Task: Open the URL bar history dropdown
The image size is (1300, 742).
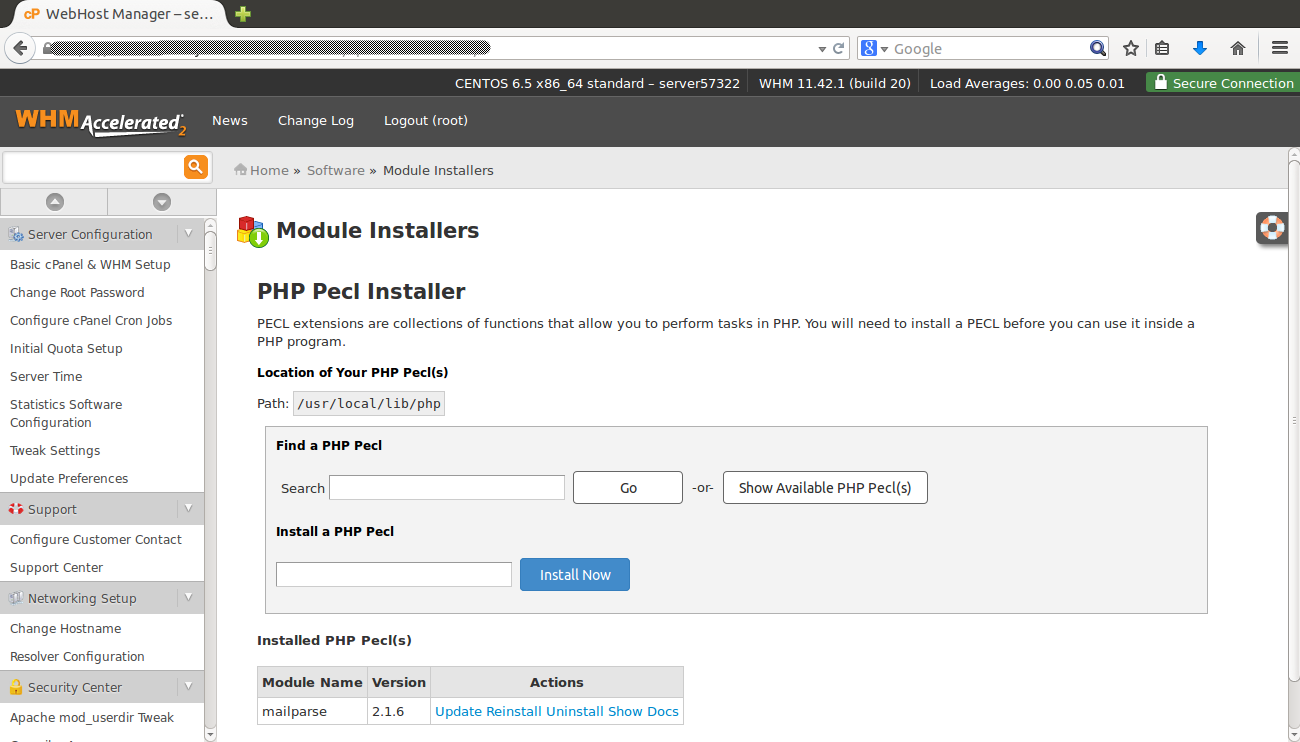Action: (822, 48)
